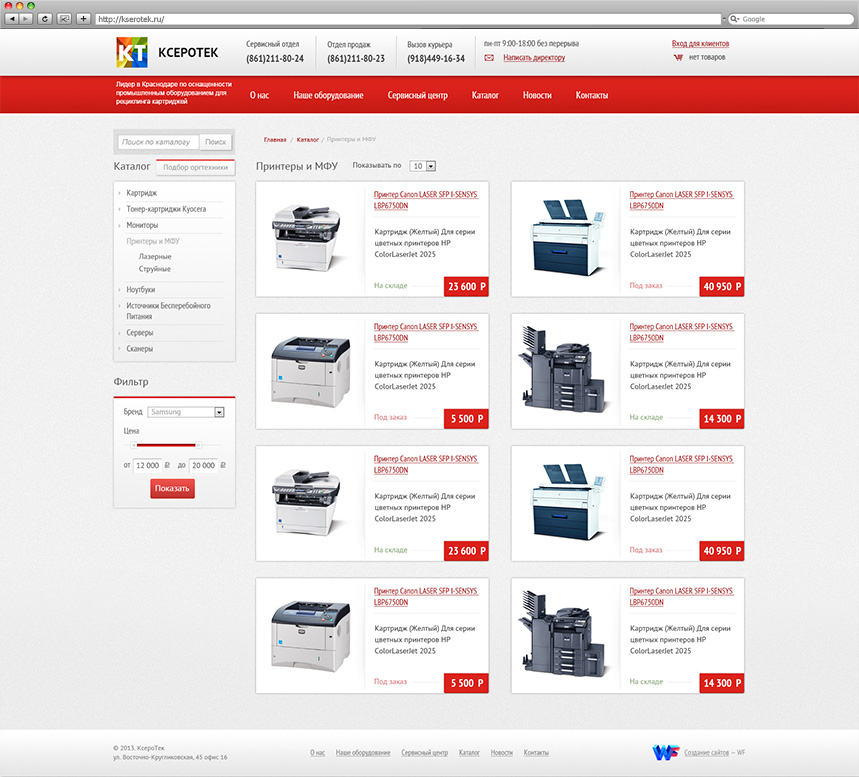Click the envelope icon beside Написать директору
Image resolution: width=859 pixels, height=777 pixels.
(x=489, y=58)
